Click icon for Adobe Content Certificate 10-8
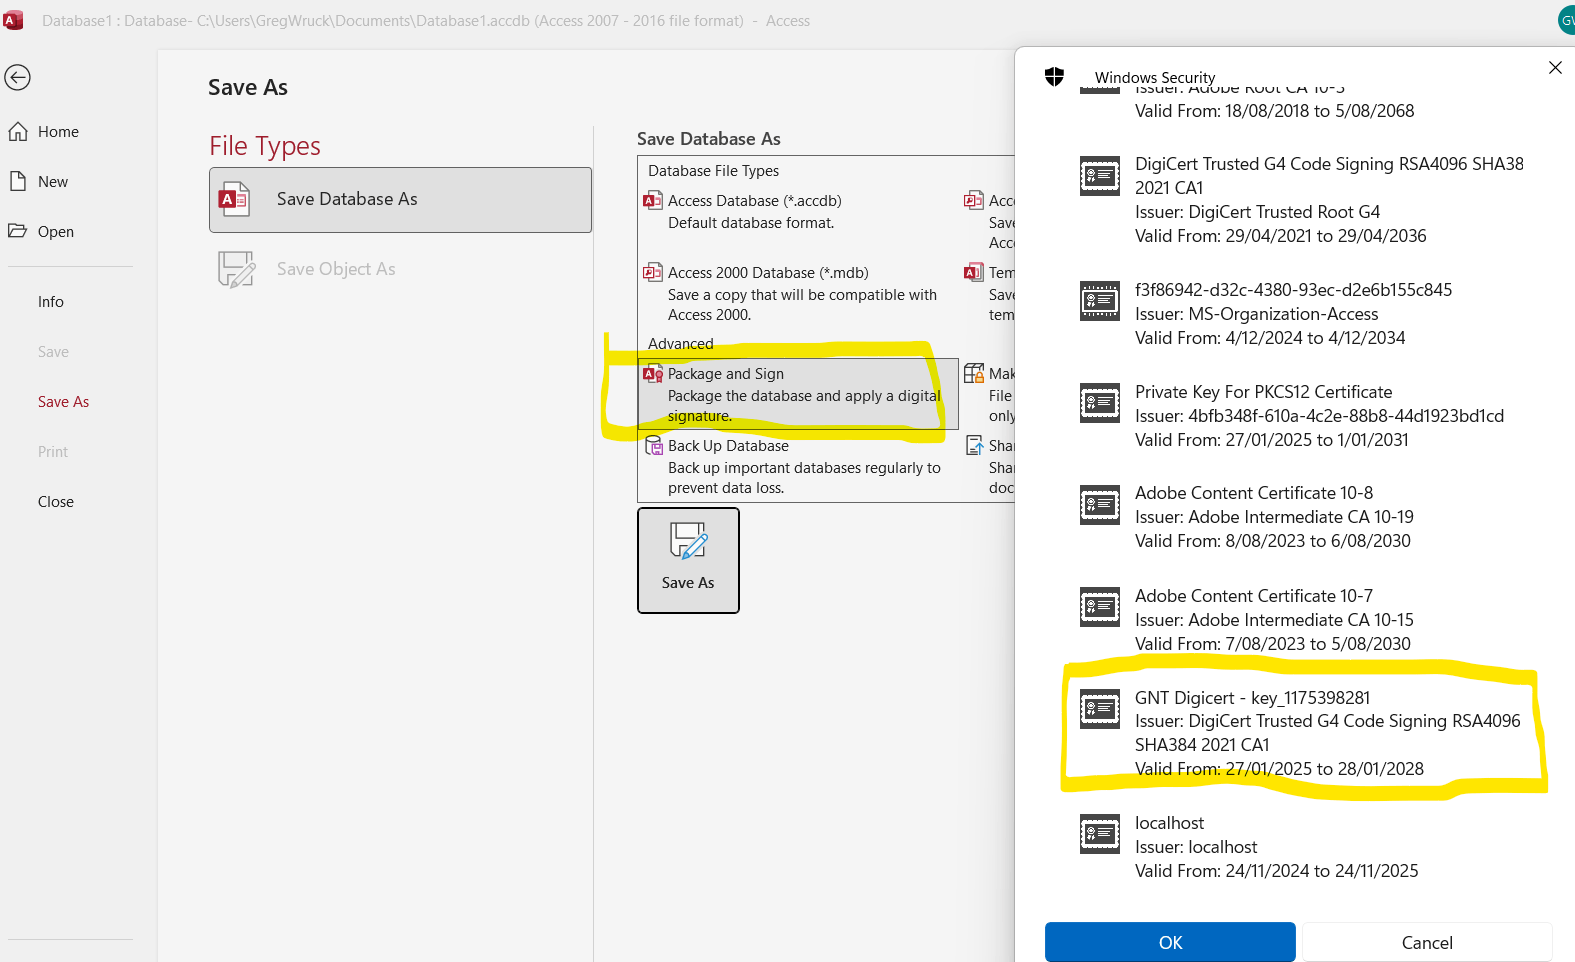Image resolution: width=1575 pixels, height=962 pixels. [x=1100, y=505]
